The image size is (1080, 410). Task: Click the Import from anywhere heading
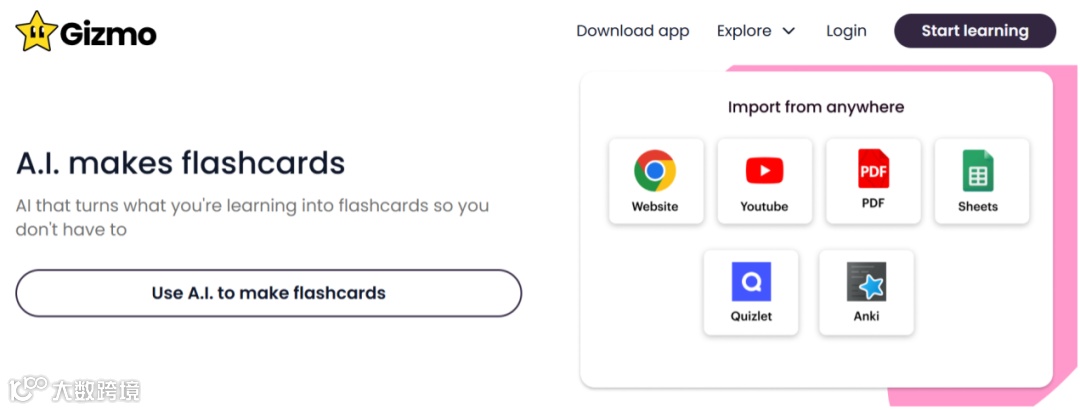(x=815, y=107)
